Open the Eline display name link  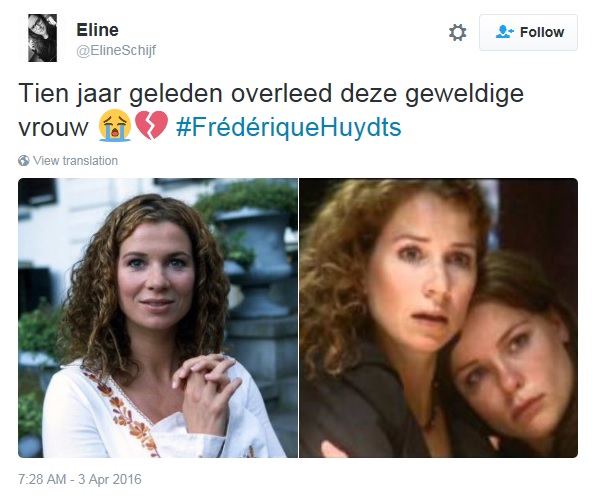[98, 30]
